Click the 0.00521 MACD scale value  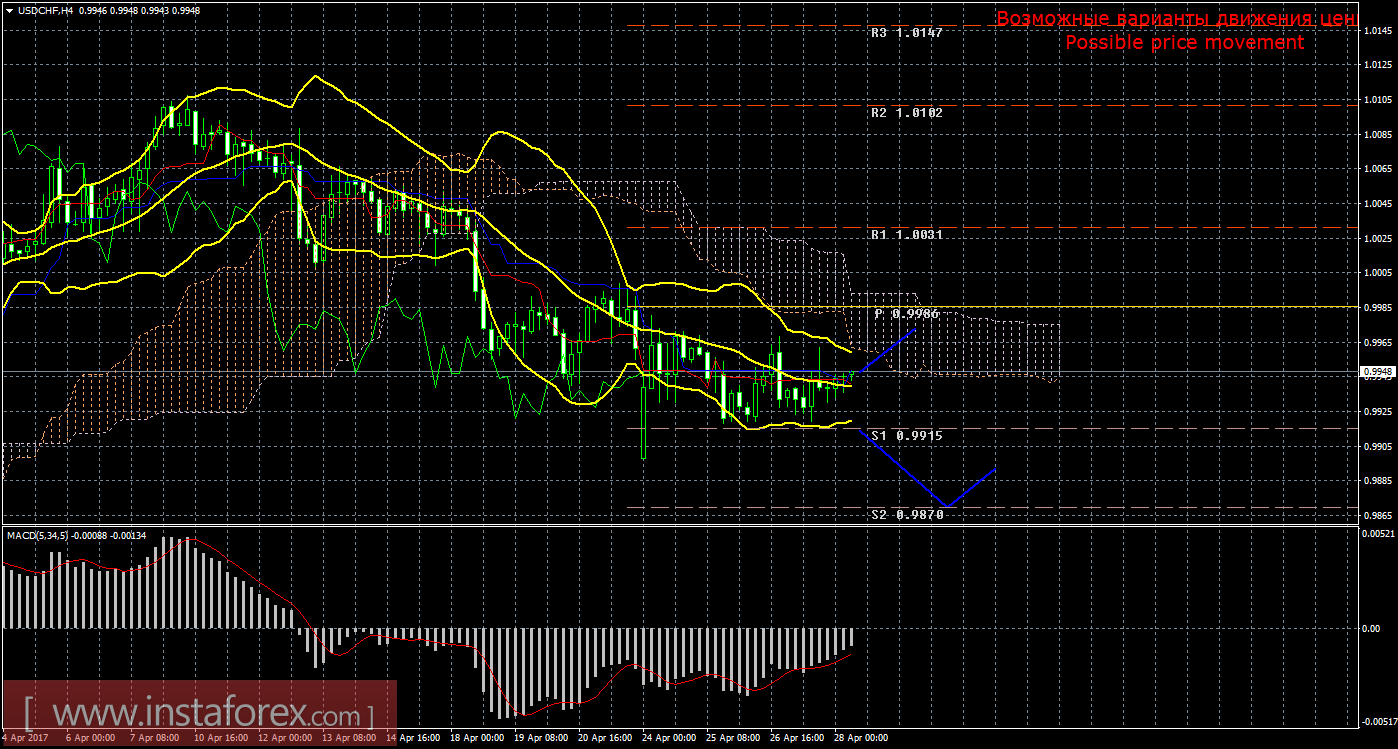click(x=1378, y=533)
